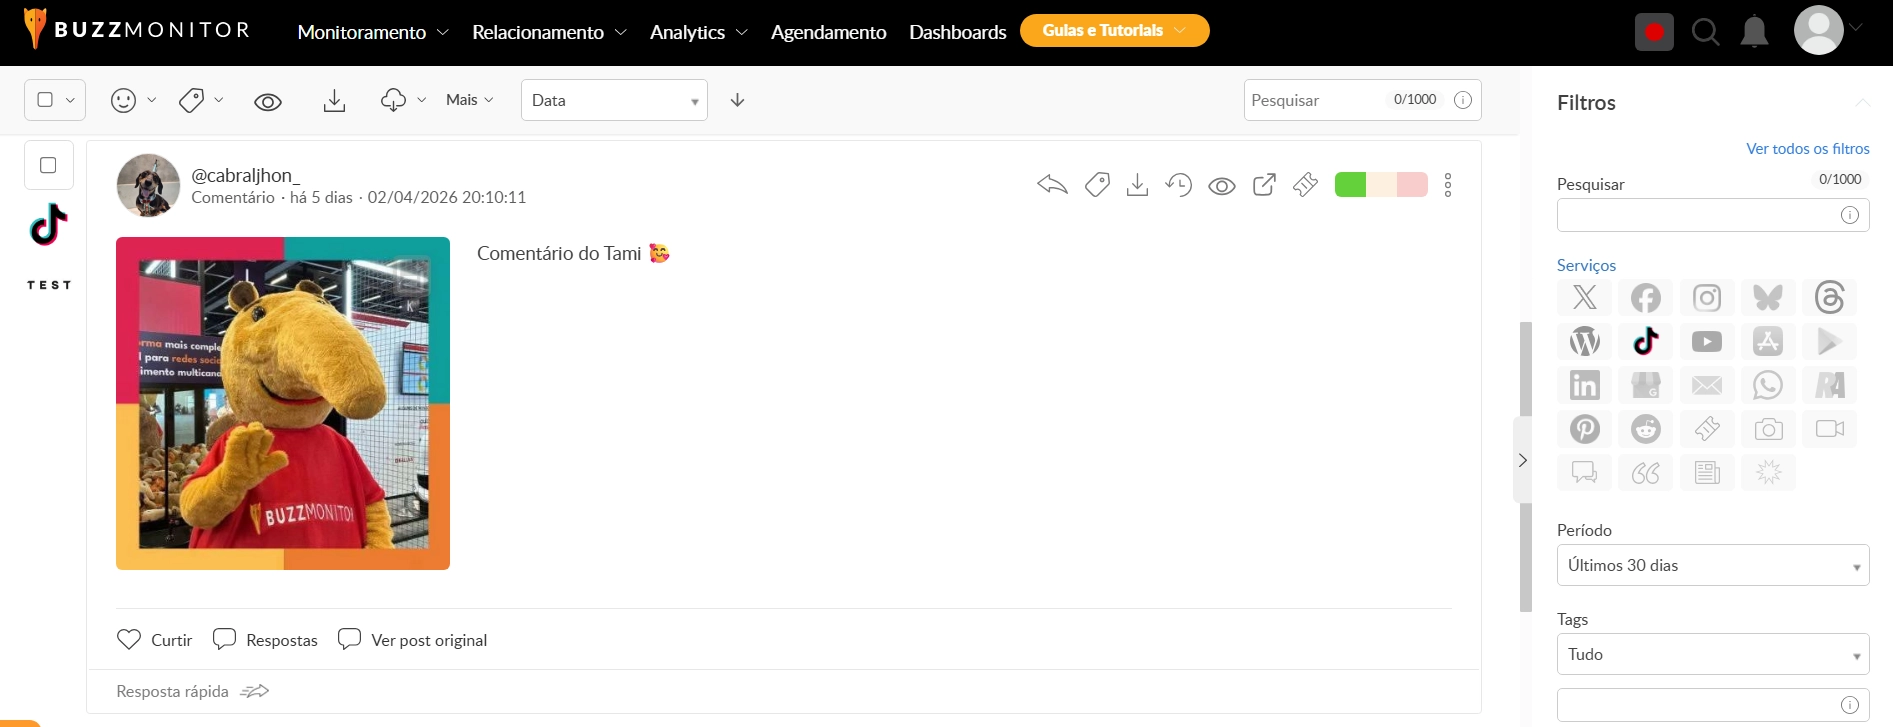Open the comment in external link

(1264, 185)
